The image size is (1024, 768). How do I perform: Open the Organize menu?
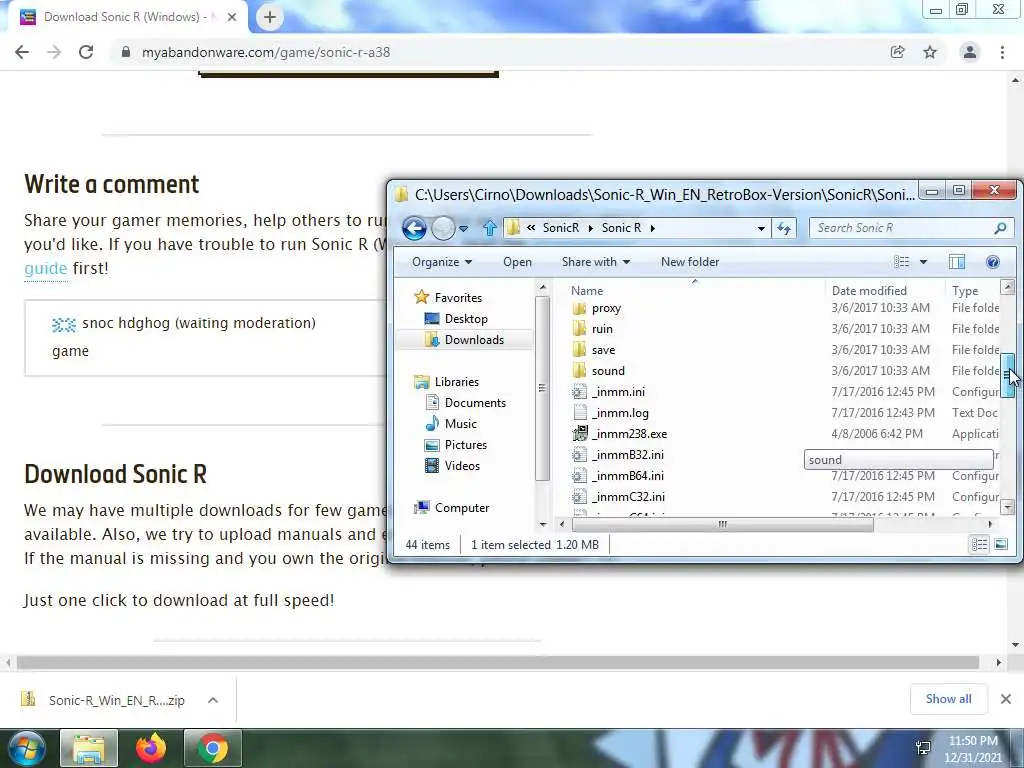(441, 262)
